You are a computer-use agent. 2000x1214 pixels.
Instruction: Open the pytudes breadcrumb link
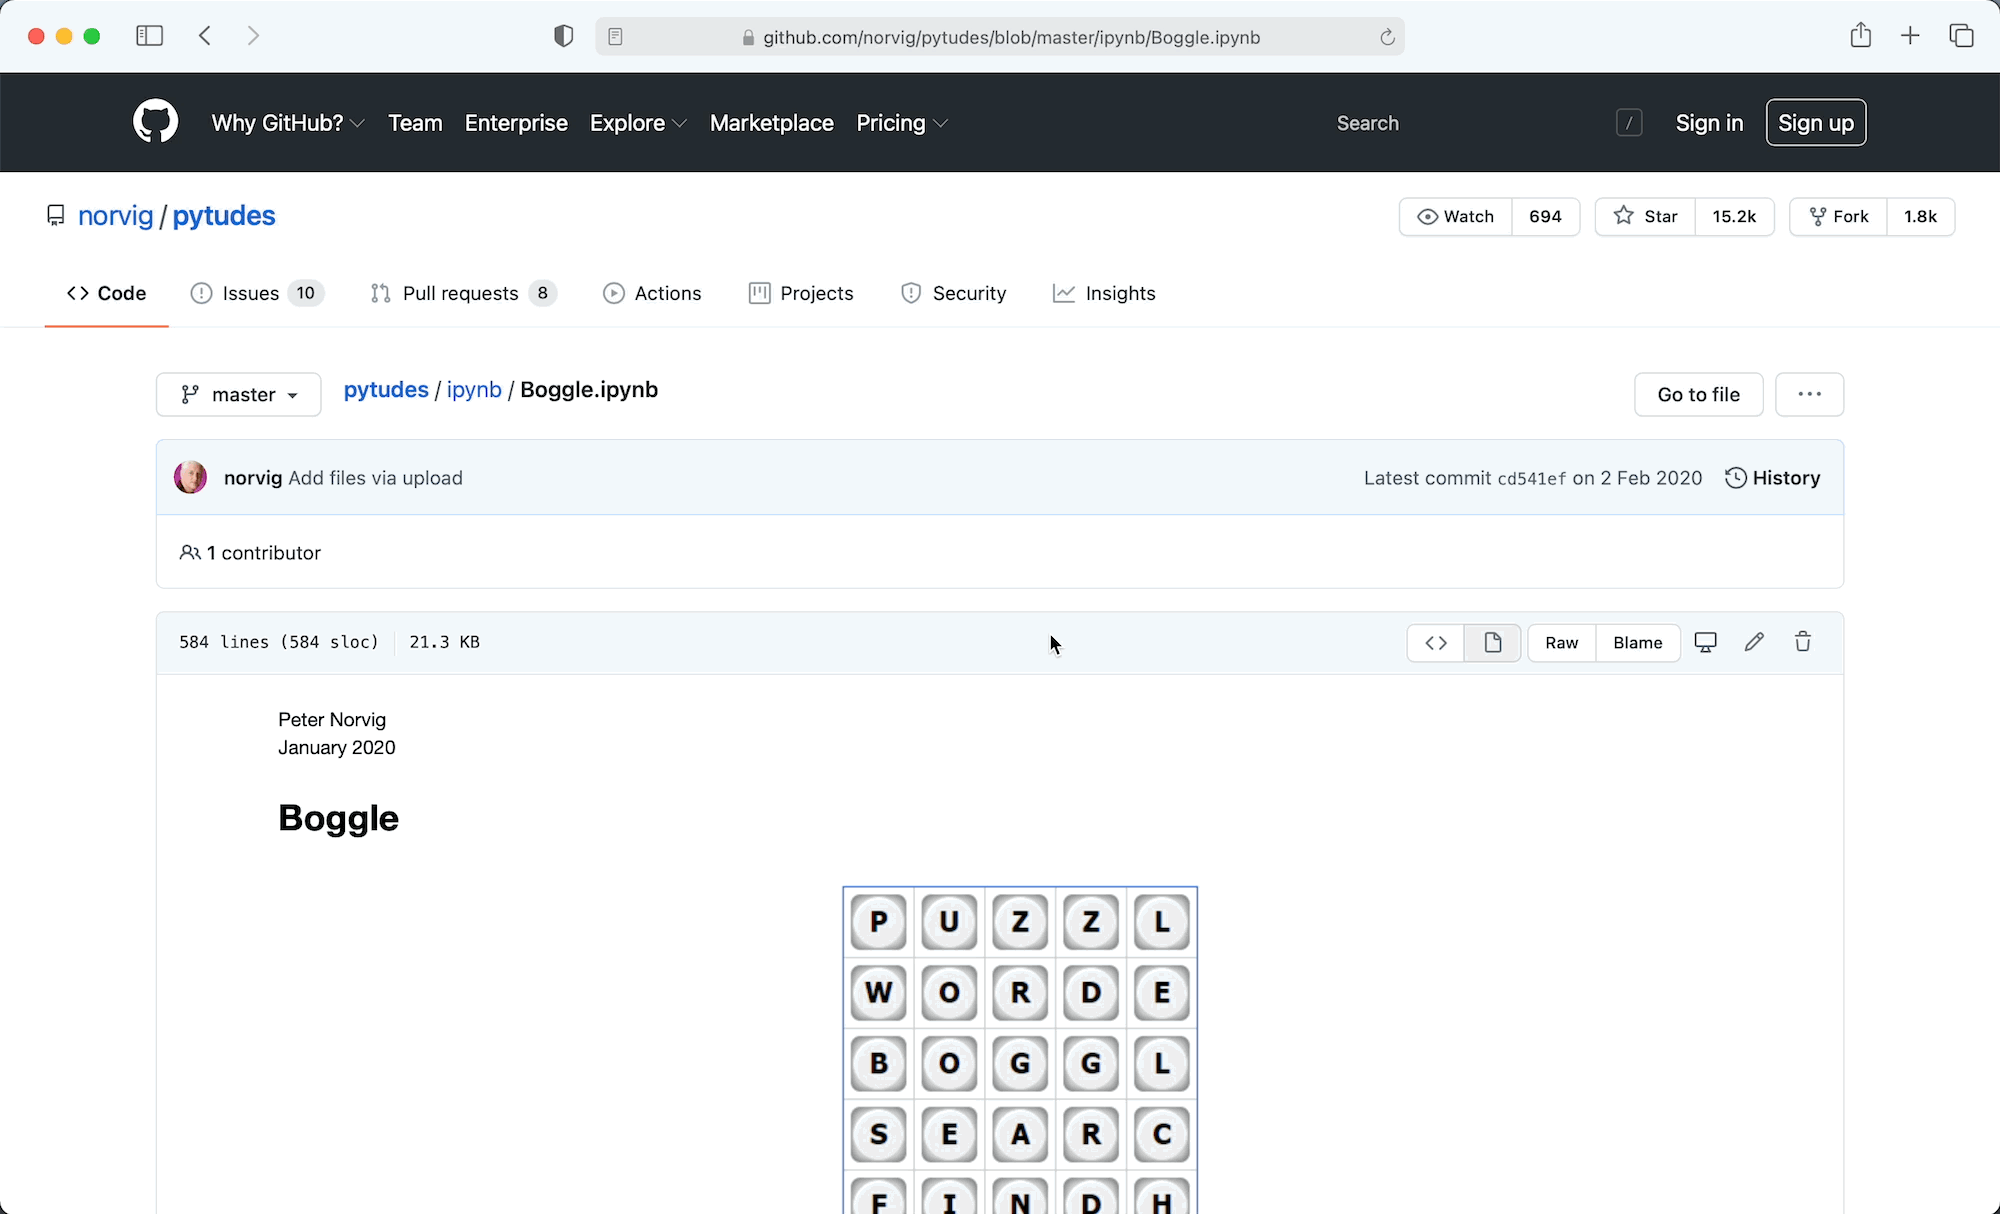[386, 390]
